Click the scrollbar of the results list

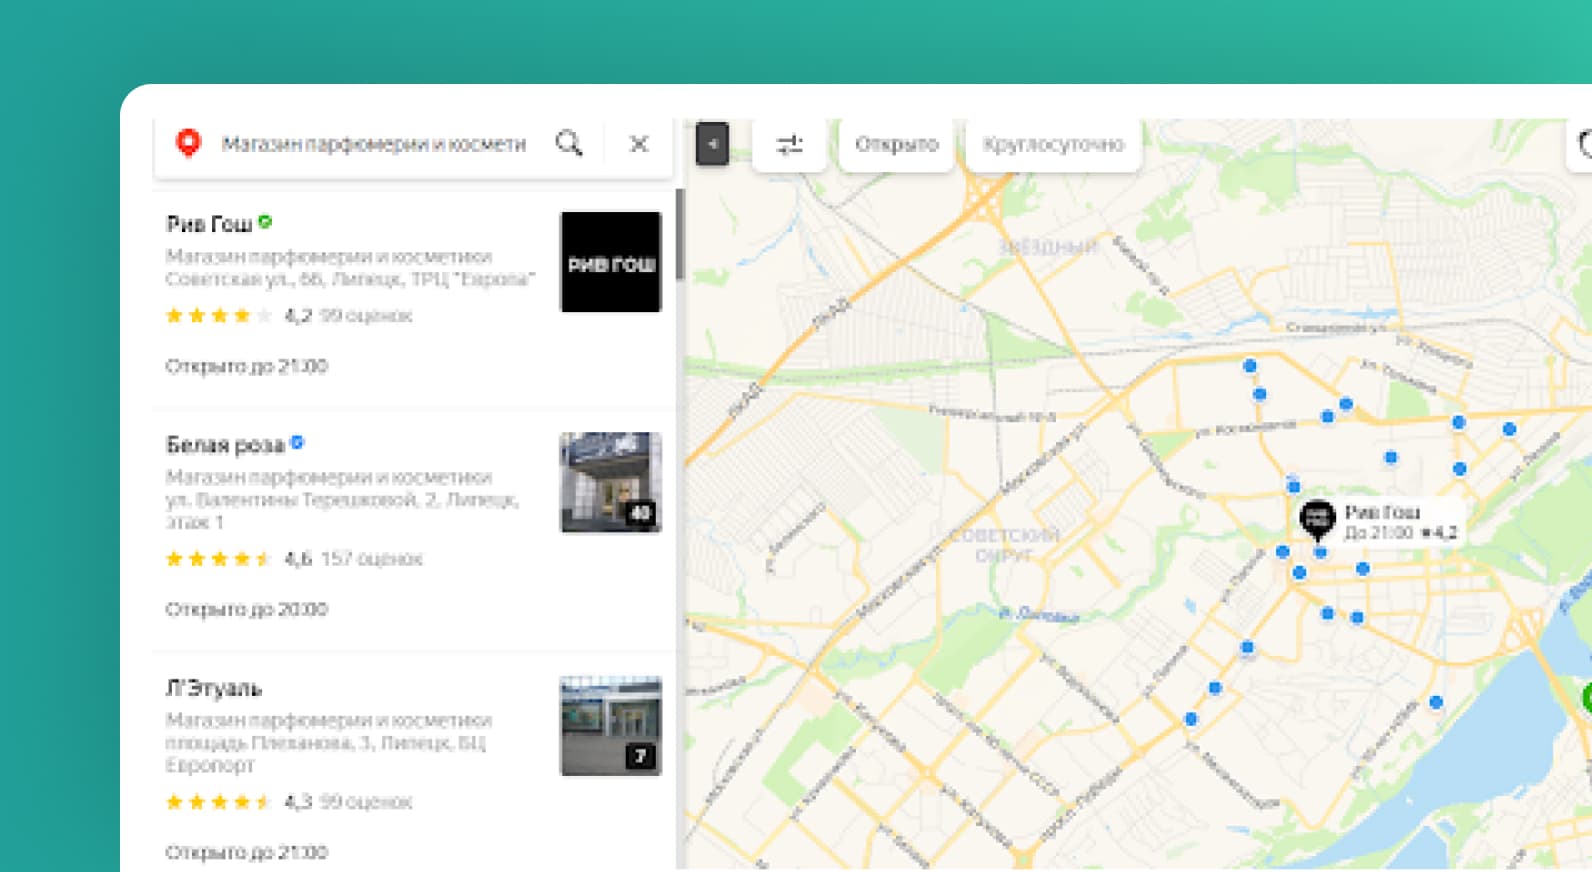(680, 235)
